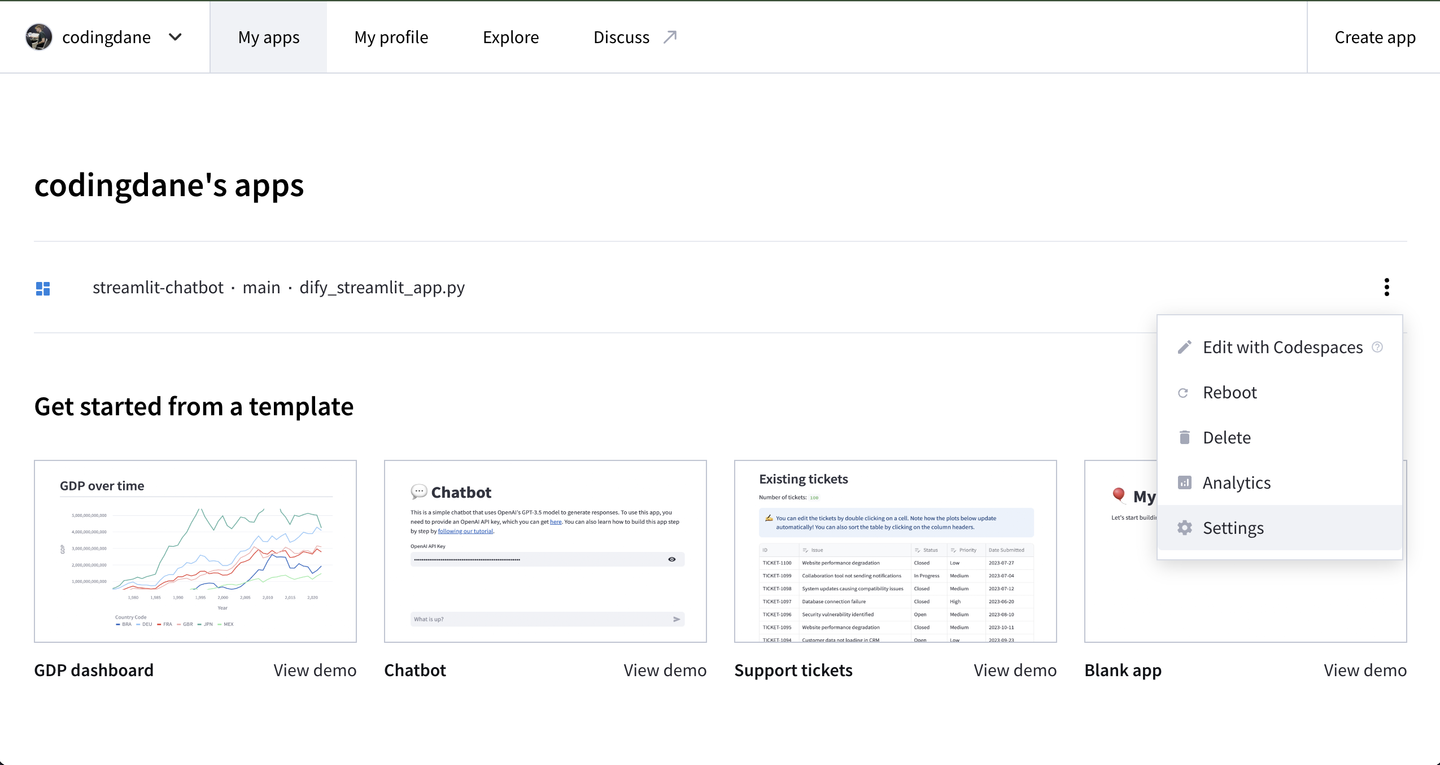Click the pencil icon beside Edit with Codespaces
This screenshot has width=1440, height=765.
[x=1184, y=347]
